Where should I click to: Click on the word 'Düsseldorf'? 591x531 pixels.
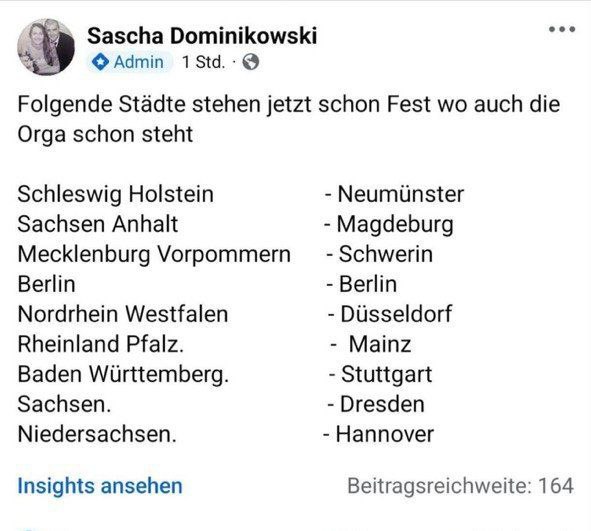click(396, 314)
